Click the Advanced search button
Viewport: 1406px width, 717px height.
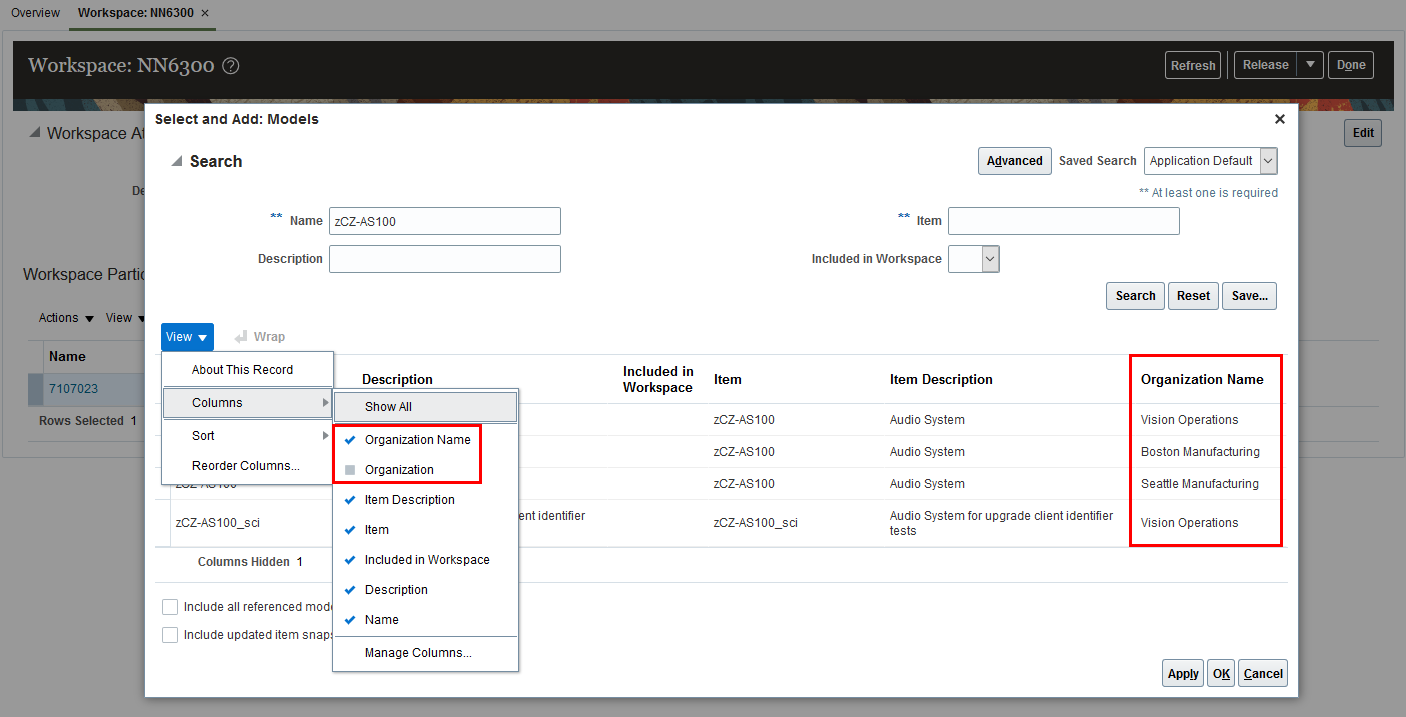tap(1014, 161)
